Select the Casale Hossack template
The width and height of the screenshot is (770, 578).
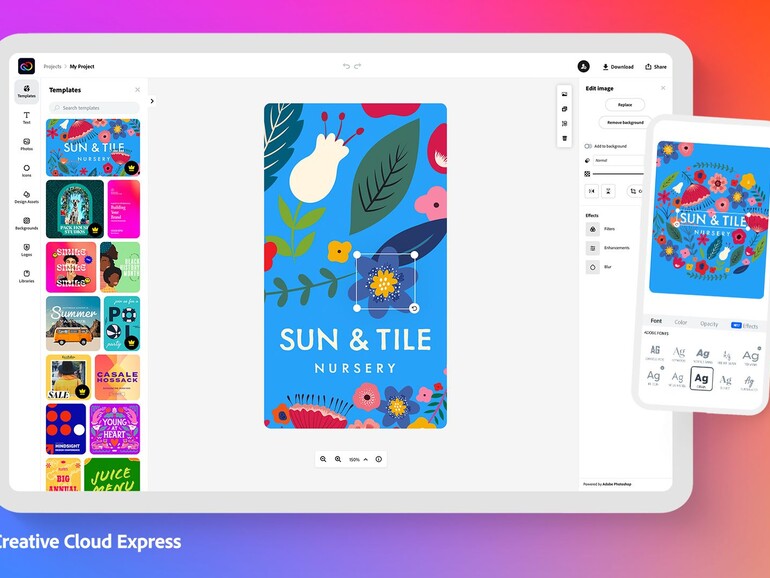click(x=117, y=377)
